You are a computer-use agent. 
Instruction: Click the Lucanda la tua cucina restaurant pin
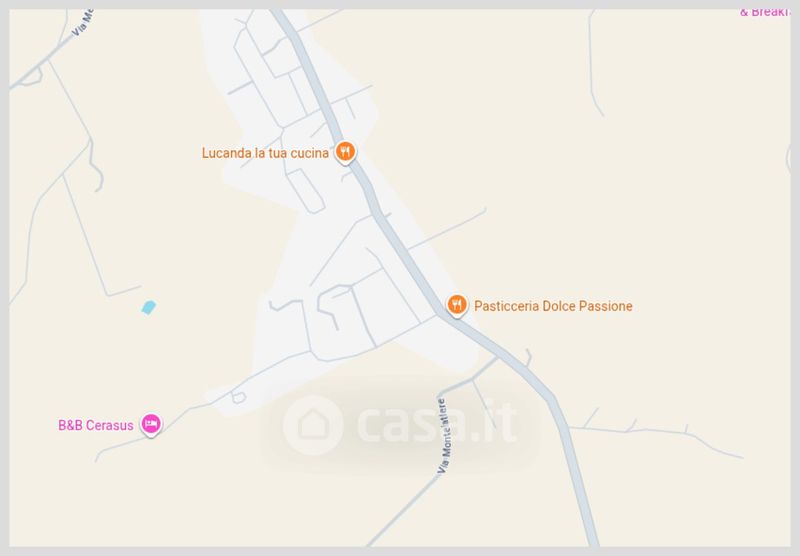(345, 152)
